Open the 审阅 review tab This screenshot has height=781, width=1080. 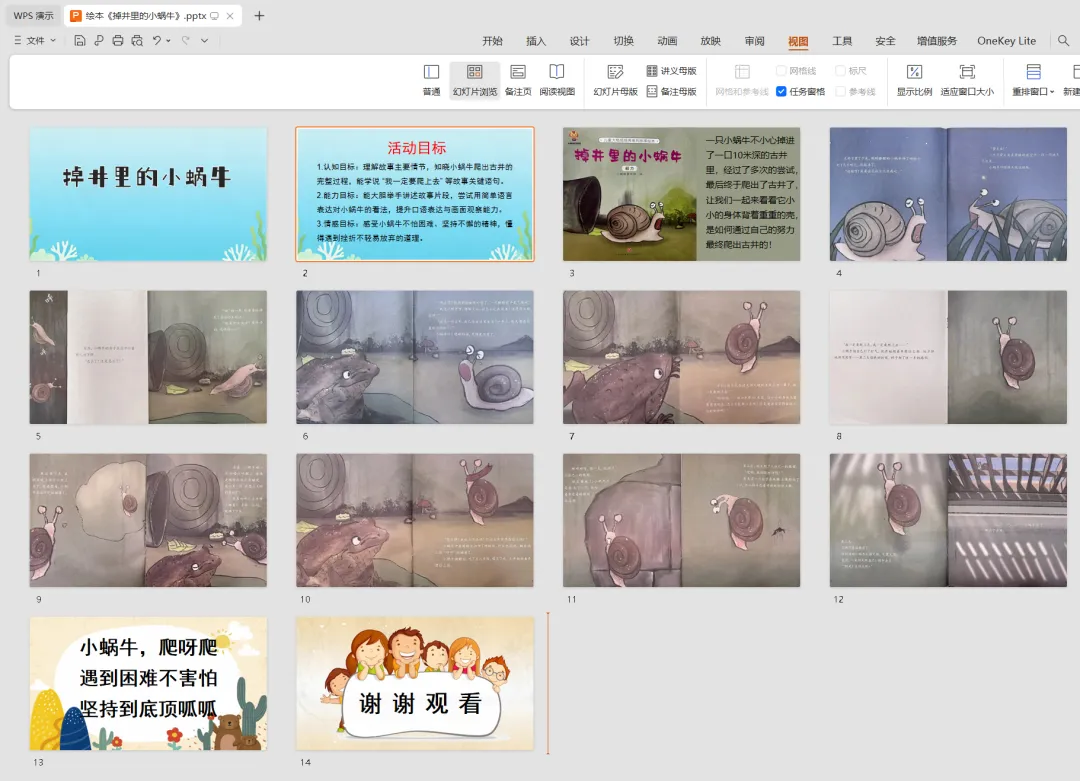(754, 41)
